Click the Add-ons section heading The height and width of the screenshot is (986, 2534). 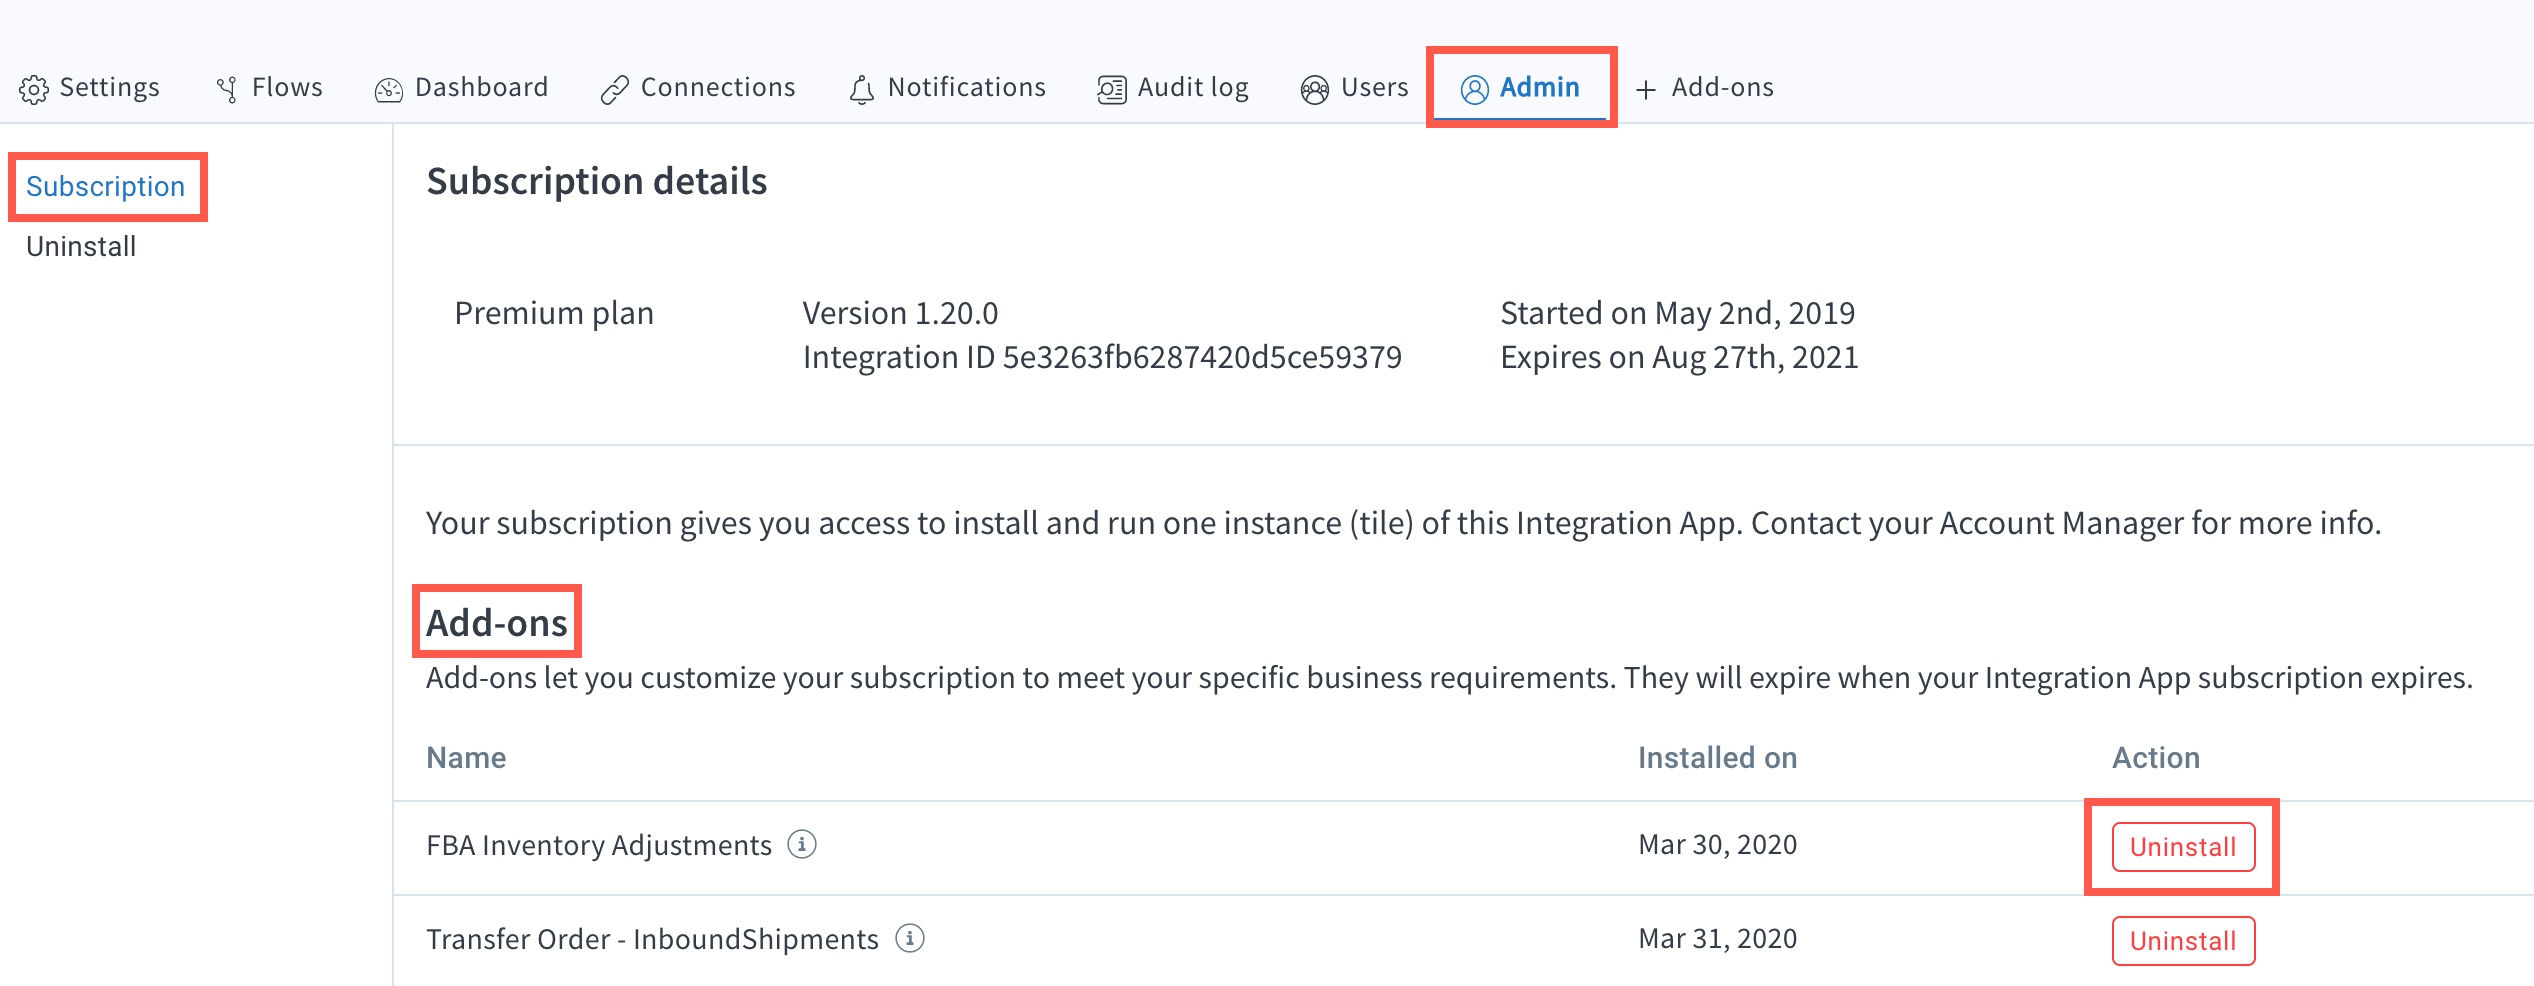pos(497,623)
